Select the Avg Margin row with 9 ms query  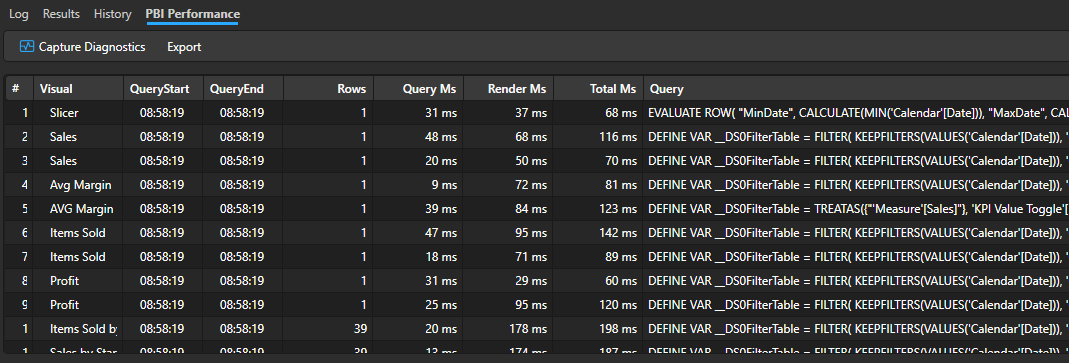(537, 185)
